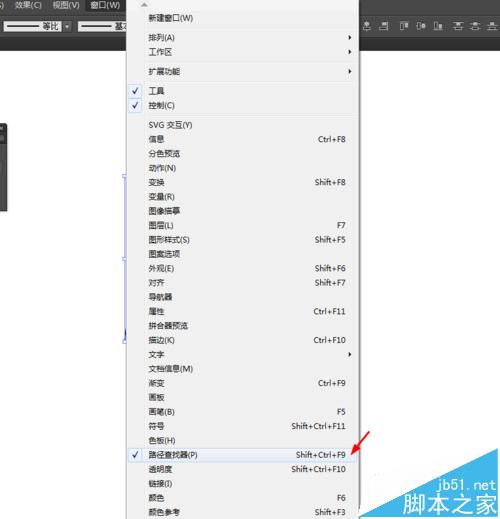Uncheck the 路径查找器(P) item
This screenshot has height=519, width=500.
[x=243, y=455]
